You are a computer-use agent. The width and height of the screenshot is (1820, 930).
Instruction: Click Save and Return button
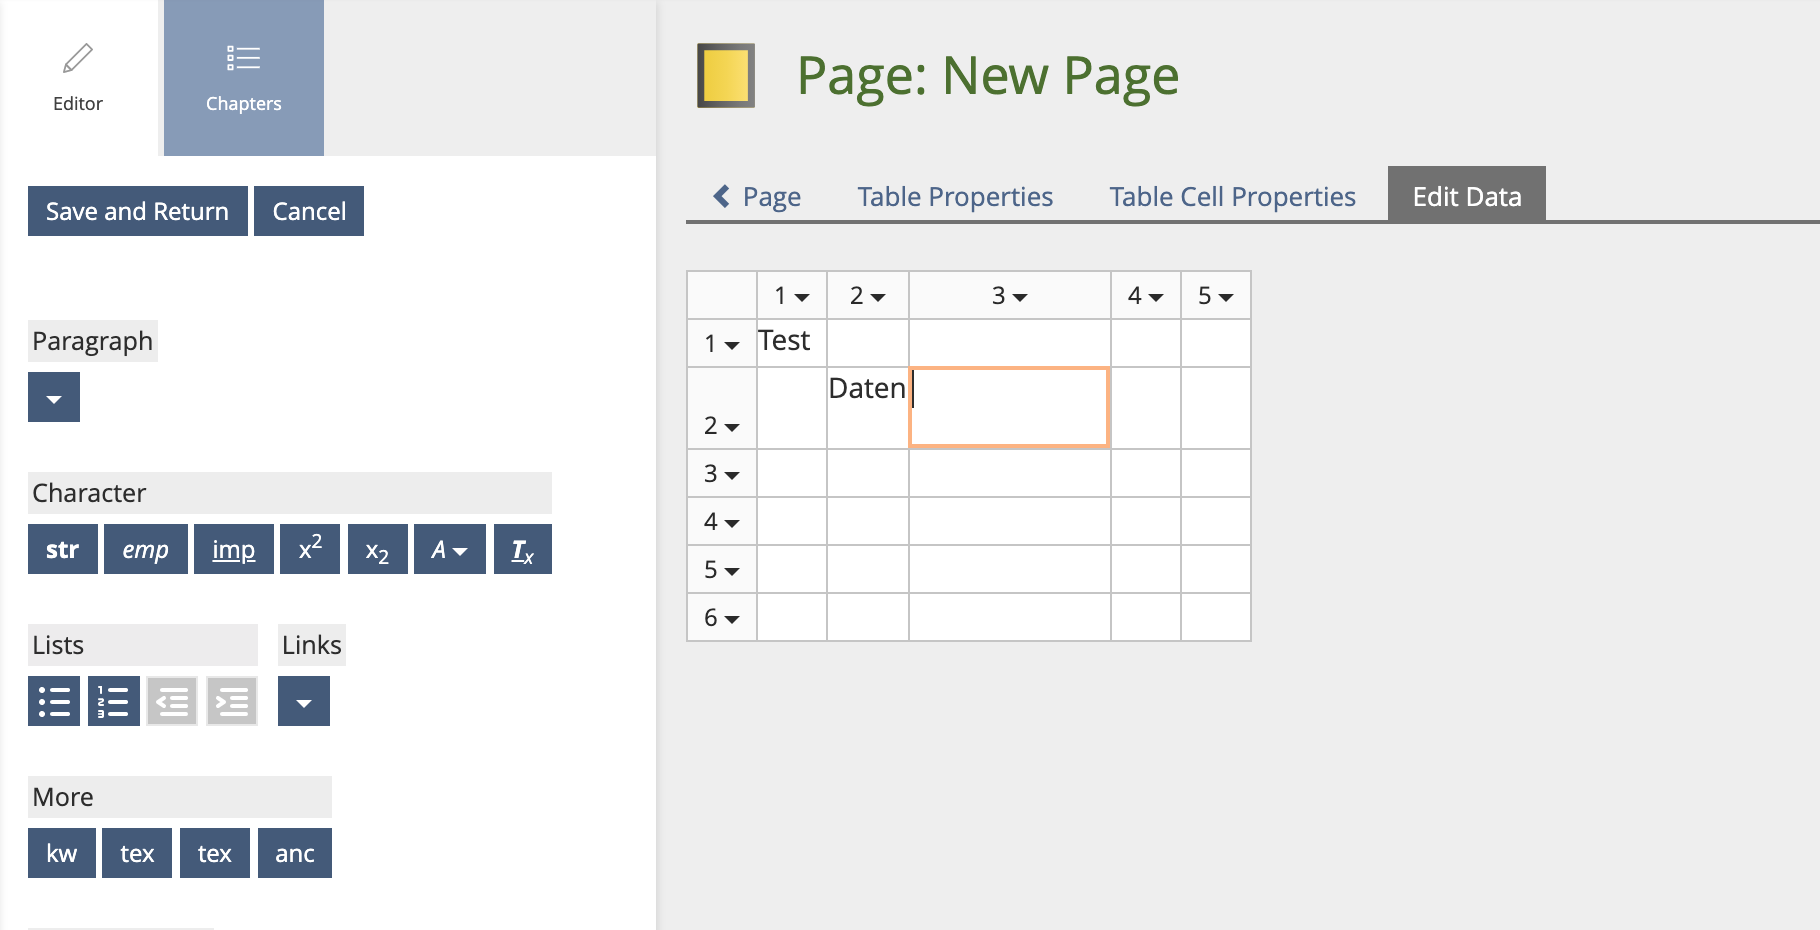click(x=137, y=211)
